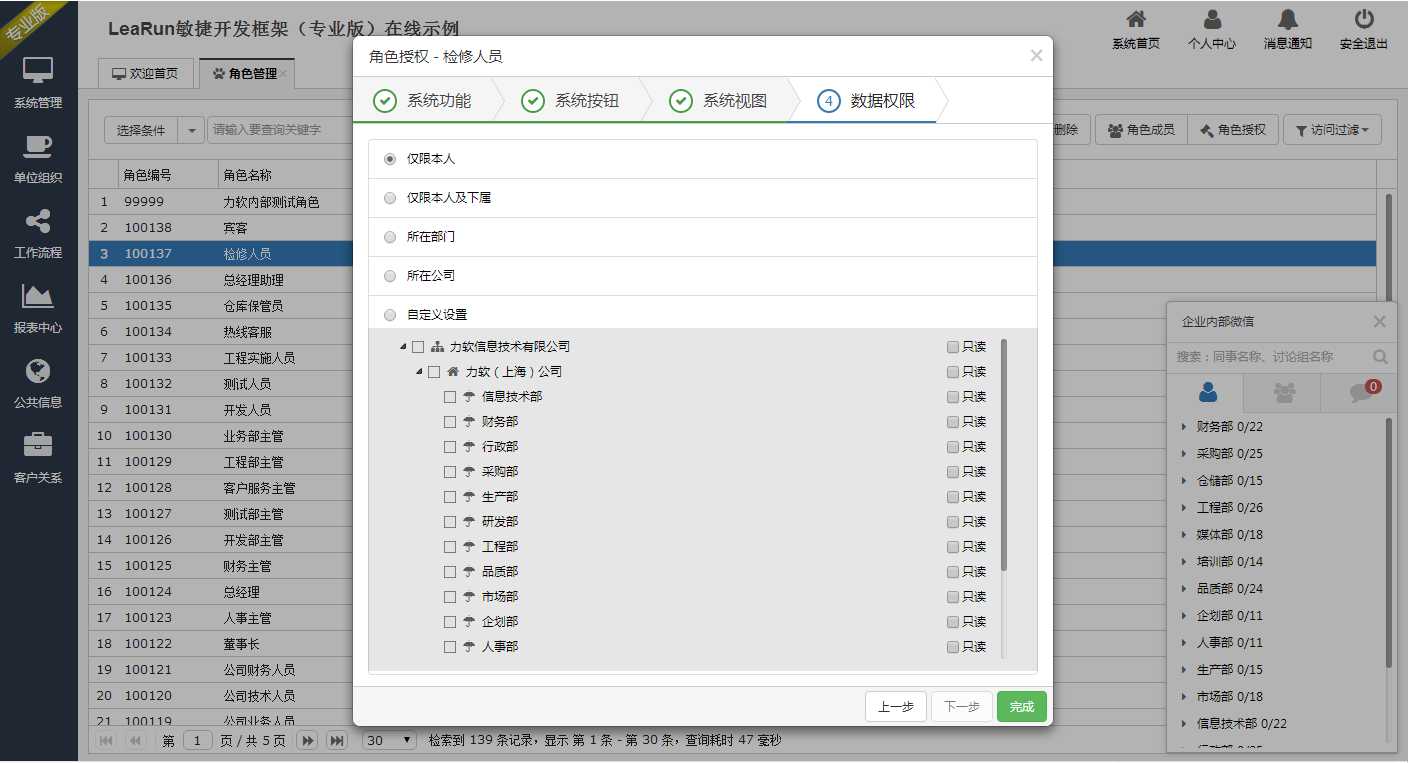This screenshot has height=763, width=1408.
Task: Check 只读 for 研发部 row
Action: (x=953, y=522)
